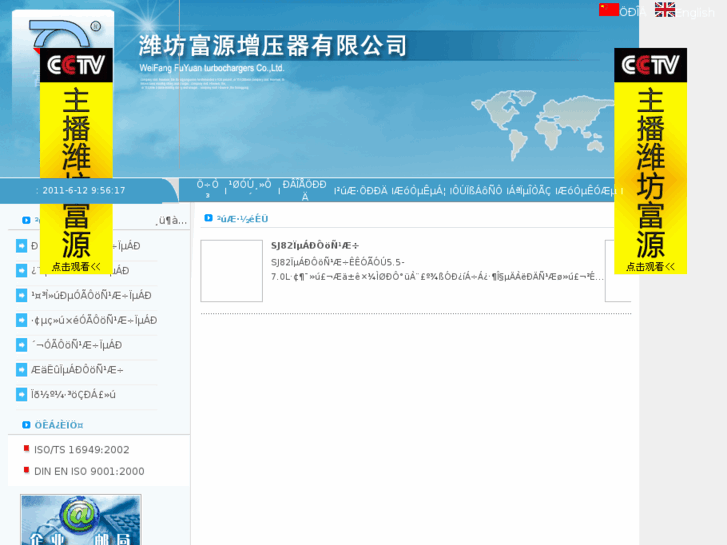Click arrow icon of first sidebar category
The width and height of the screenshot is (727, 545).
coord(21,246)
